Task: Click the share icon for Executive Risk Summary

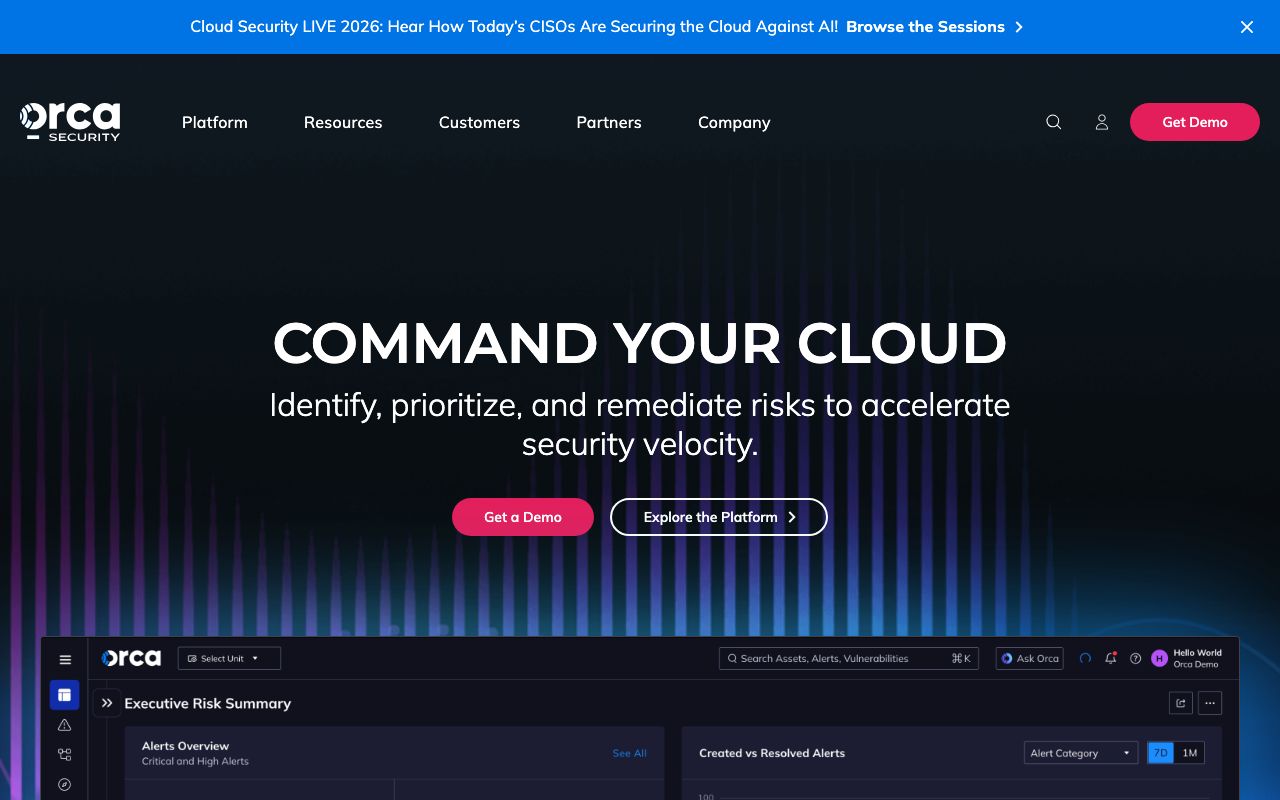Action: pos(1181,703)
